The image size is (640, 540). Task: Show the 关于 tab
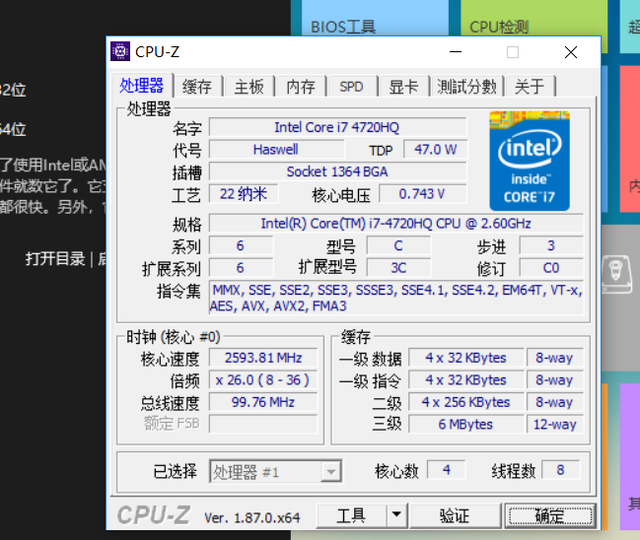tap(530, 87)
